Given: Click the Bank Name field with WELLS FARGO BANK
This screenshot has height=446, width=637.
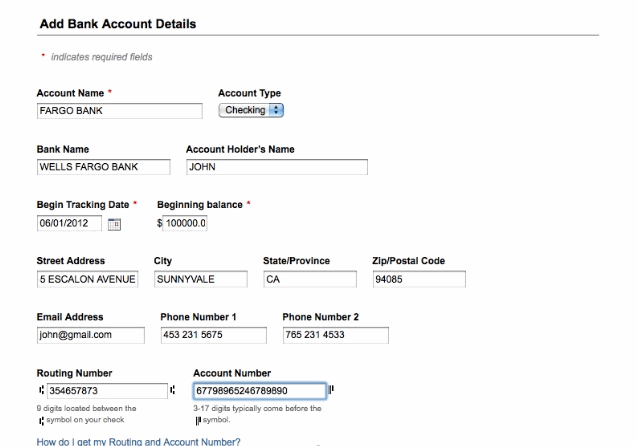Looking at the screenshot, I should pos(104,167).
